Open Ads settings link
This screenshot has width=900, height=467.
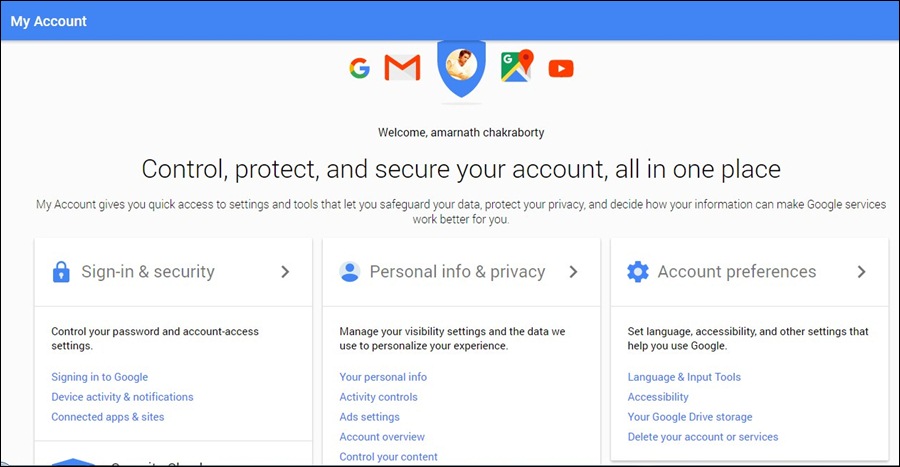pyautogui.click(x=370, y=417)
